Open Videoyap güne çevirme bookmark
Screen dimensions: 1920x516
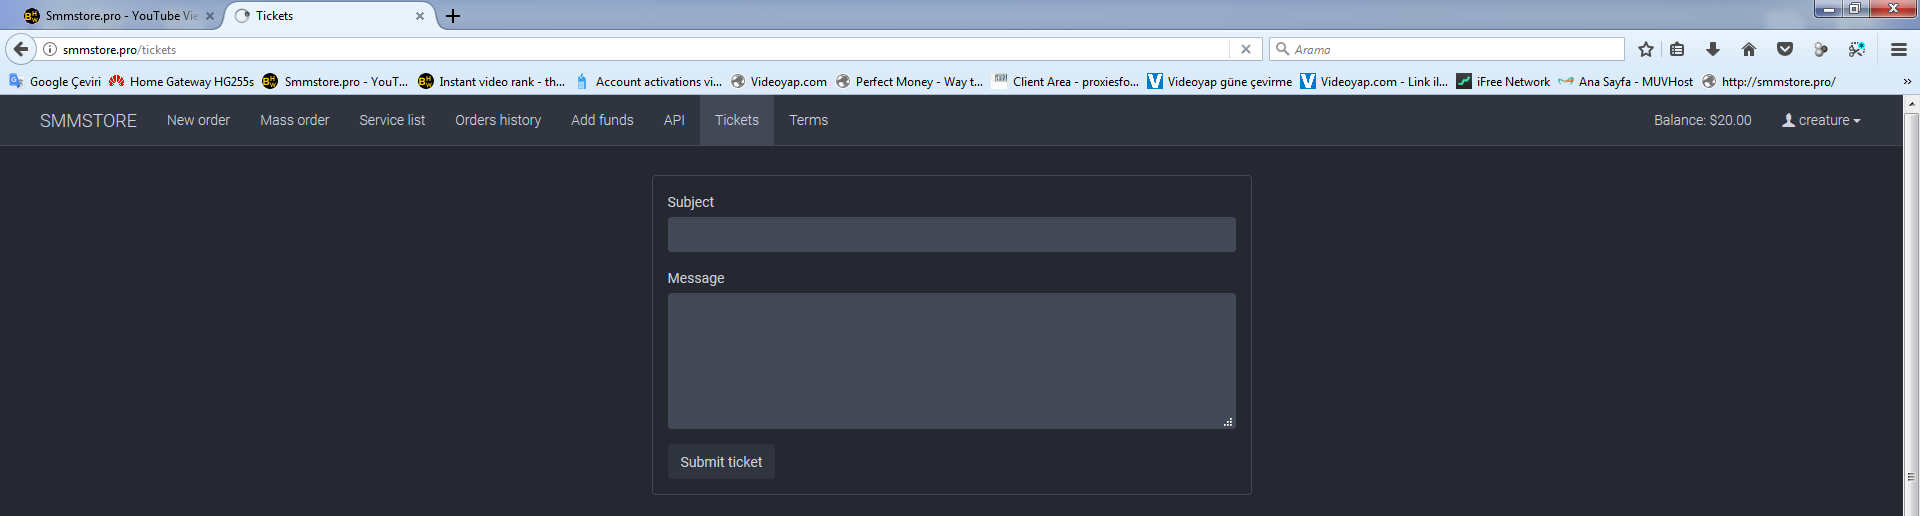[x=1220, y=82]
